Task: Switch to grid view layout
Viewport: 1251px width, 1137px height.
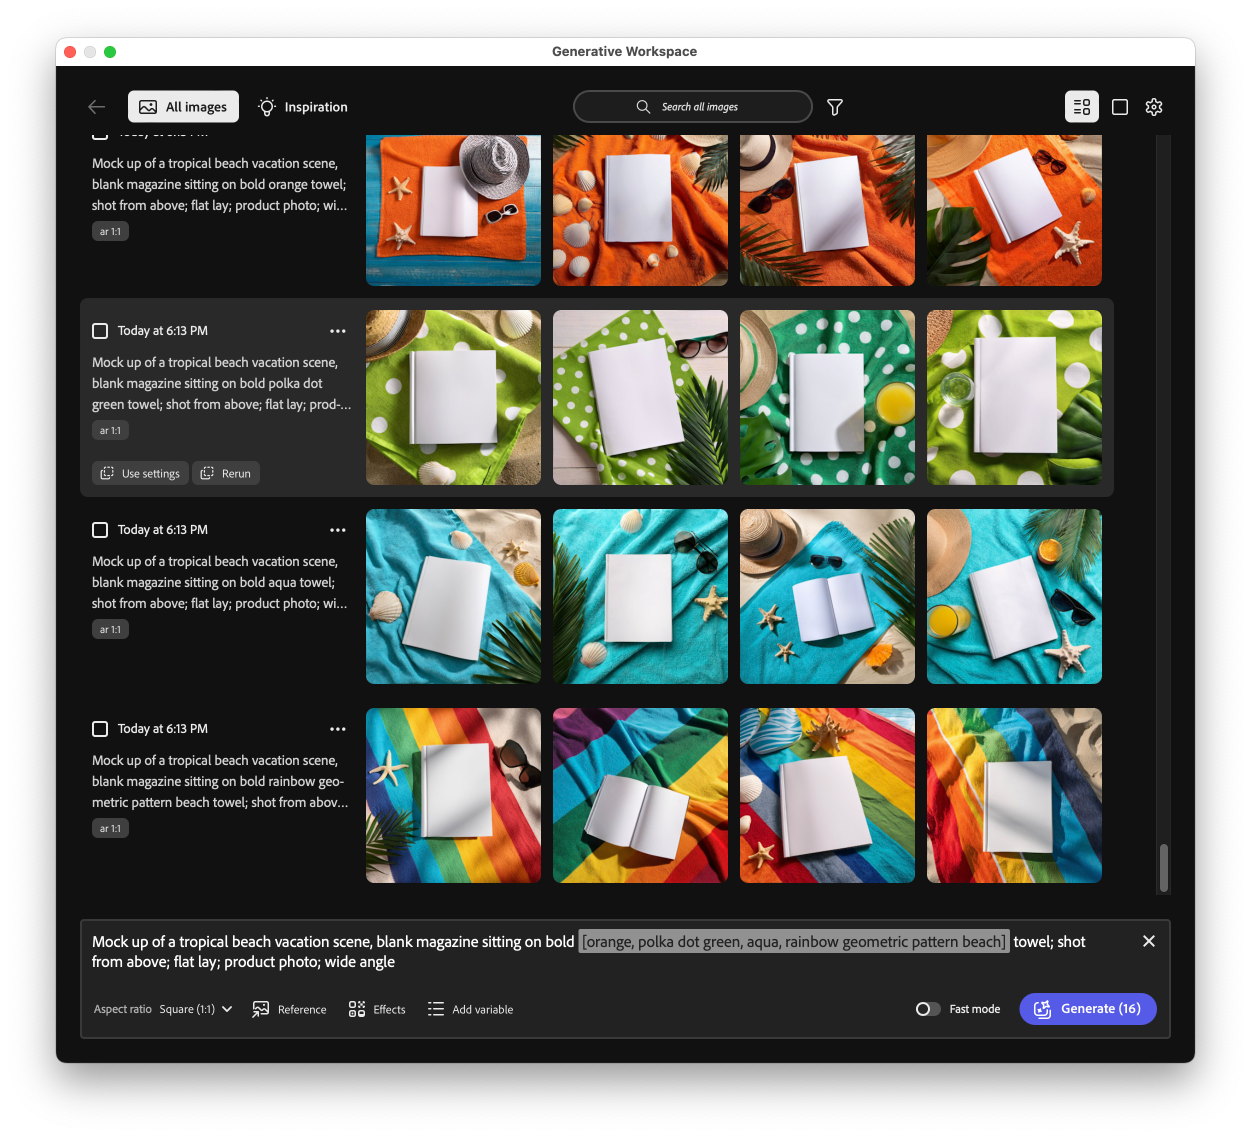Action: [x=1120, y=106]
